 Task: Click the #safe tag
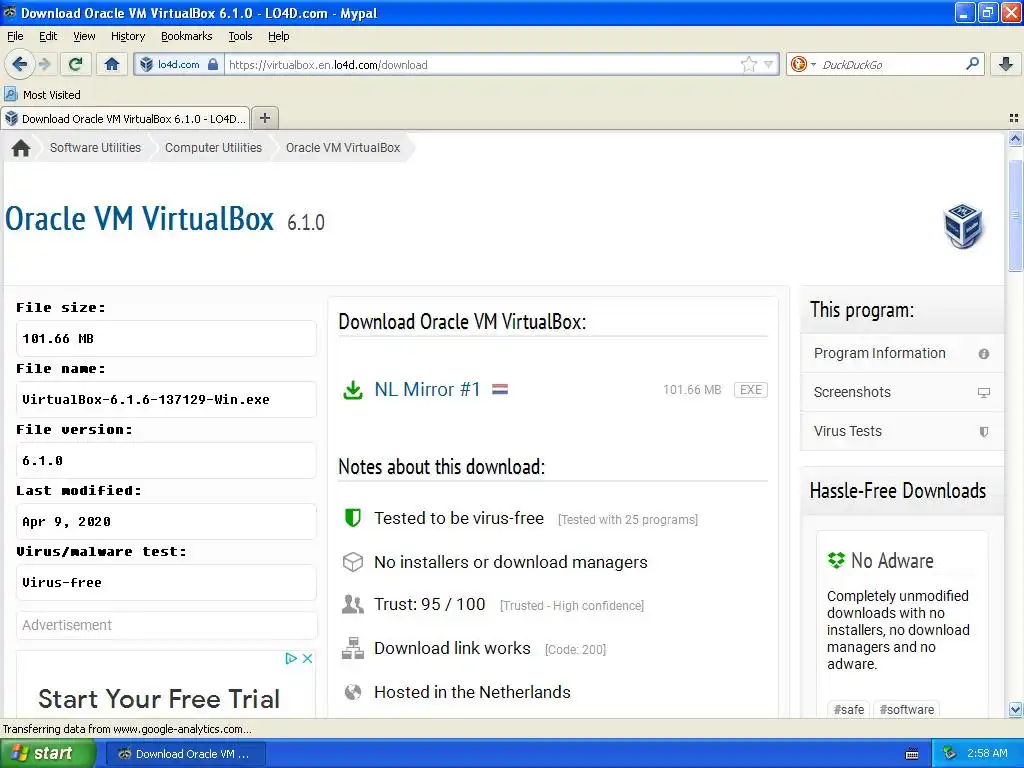pyautogui.click(x=848, y=709)
